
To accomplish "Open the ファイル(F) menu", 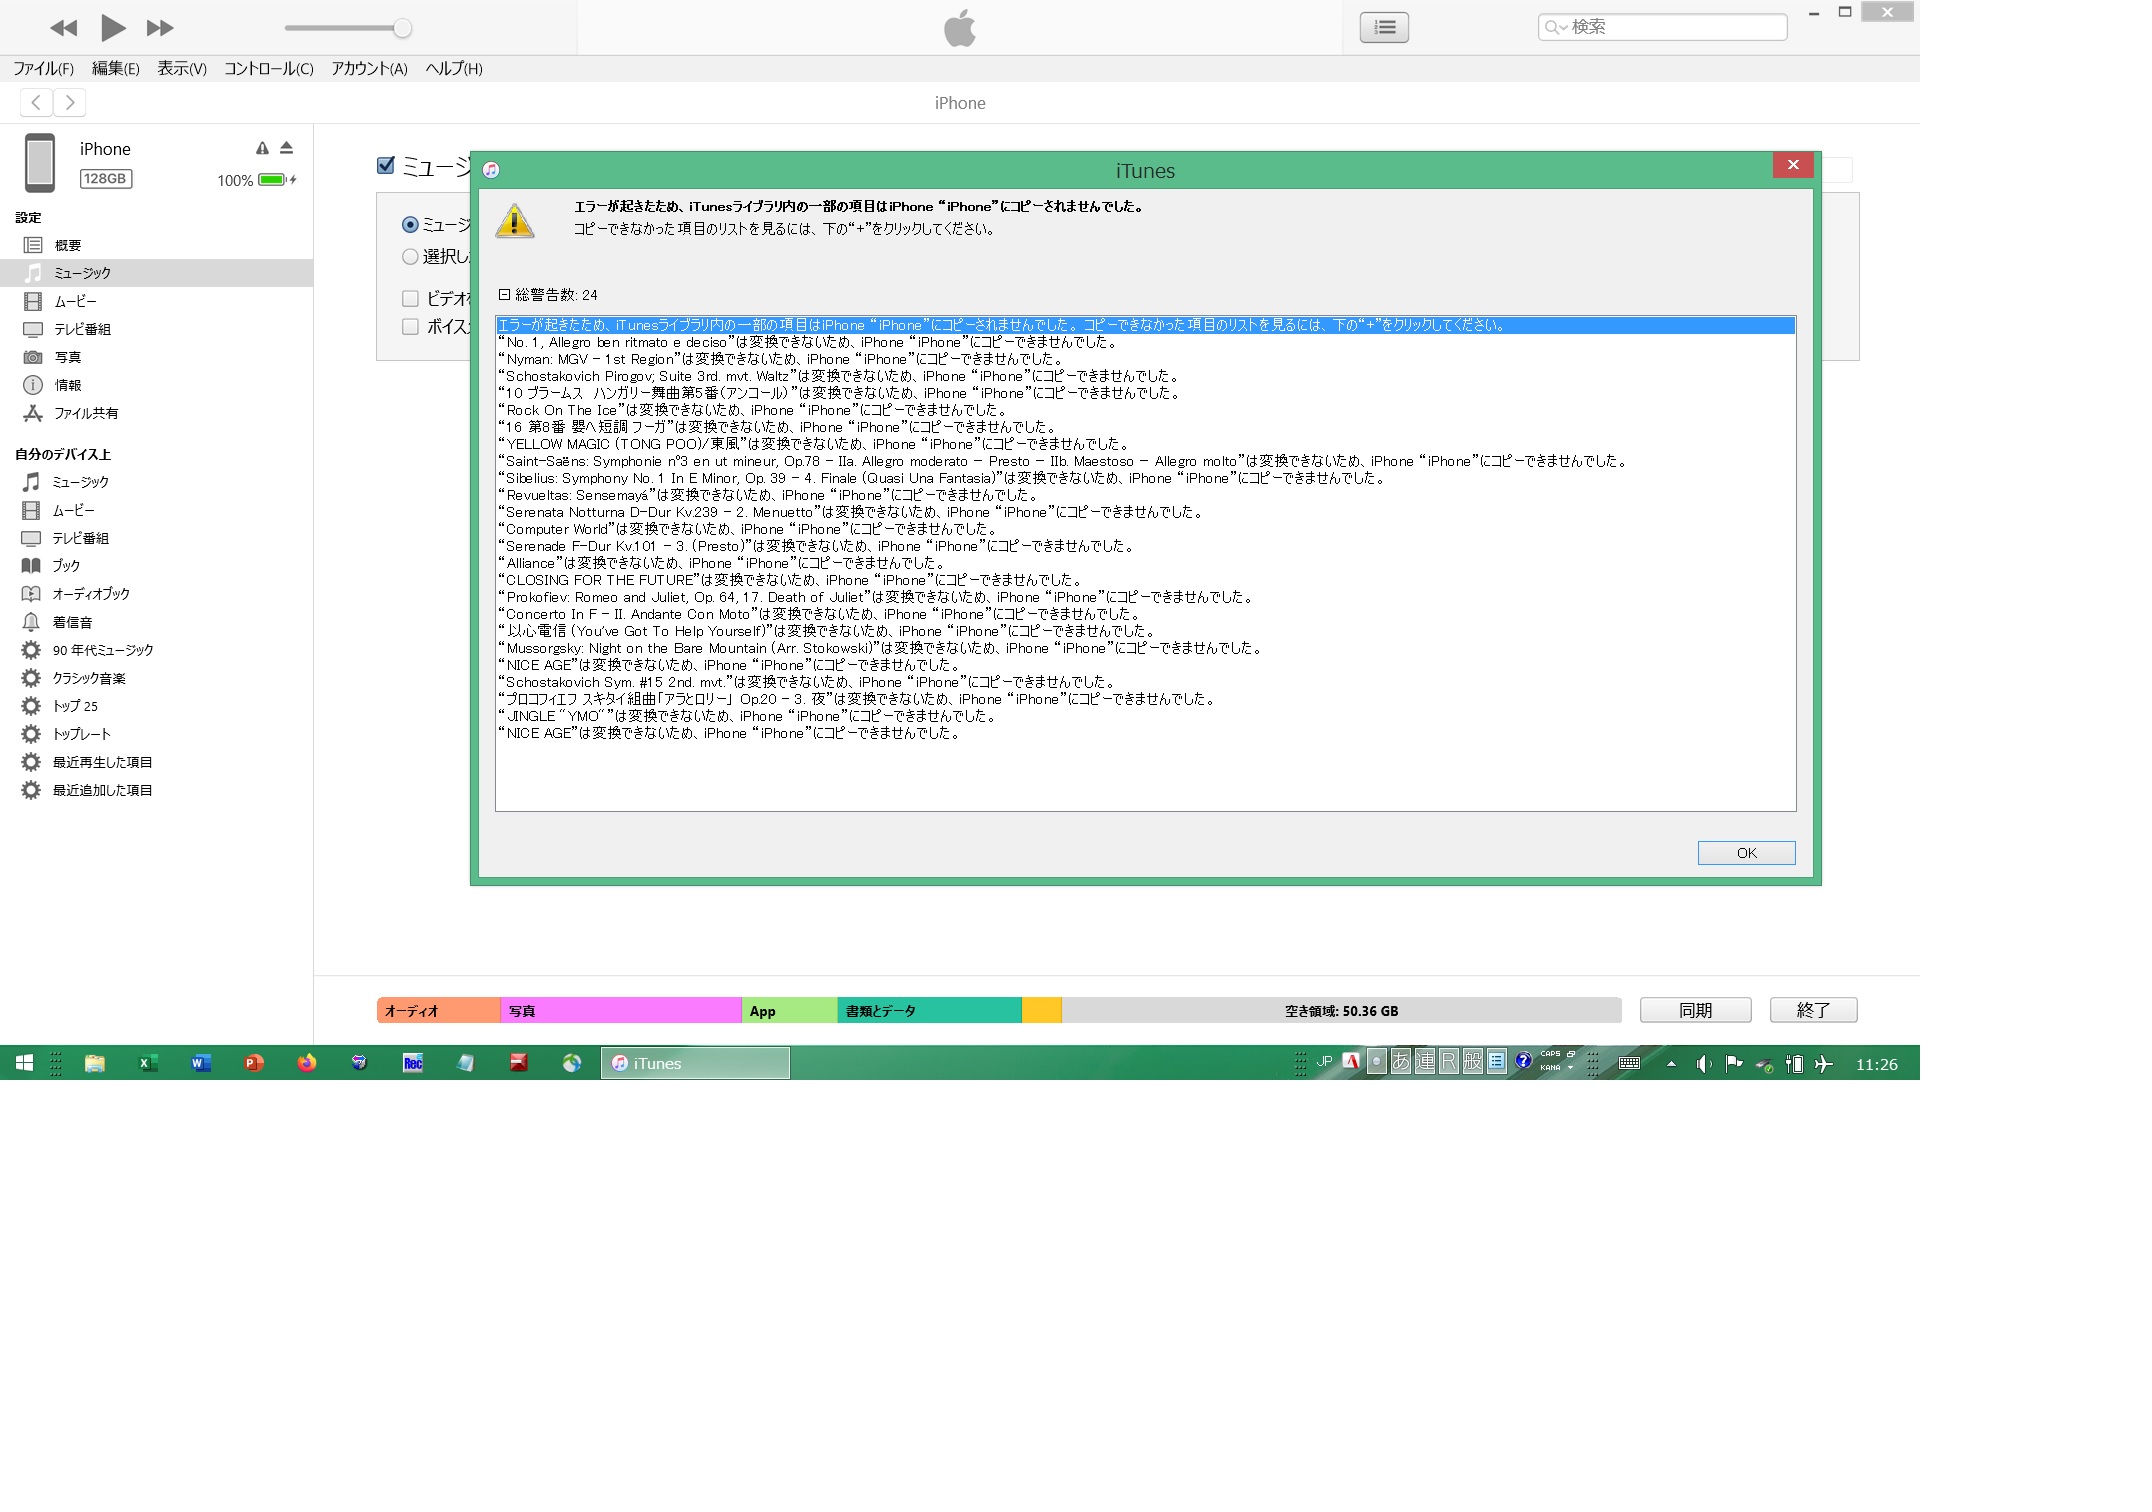I will (x=43, y=69).
